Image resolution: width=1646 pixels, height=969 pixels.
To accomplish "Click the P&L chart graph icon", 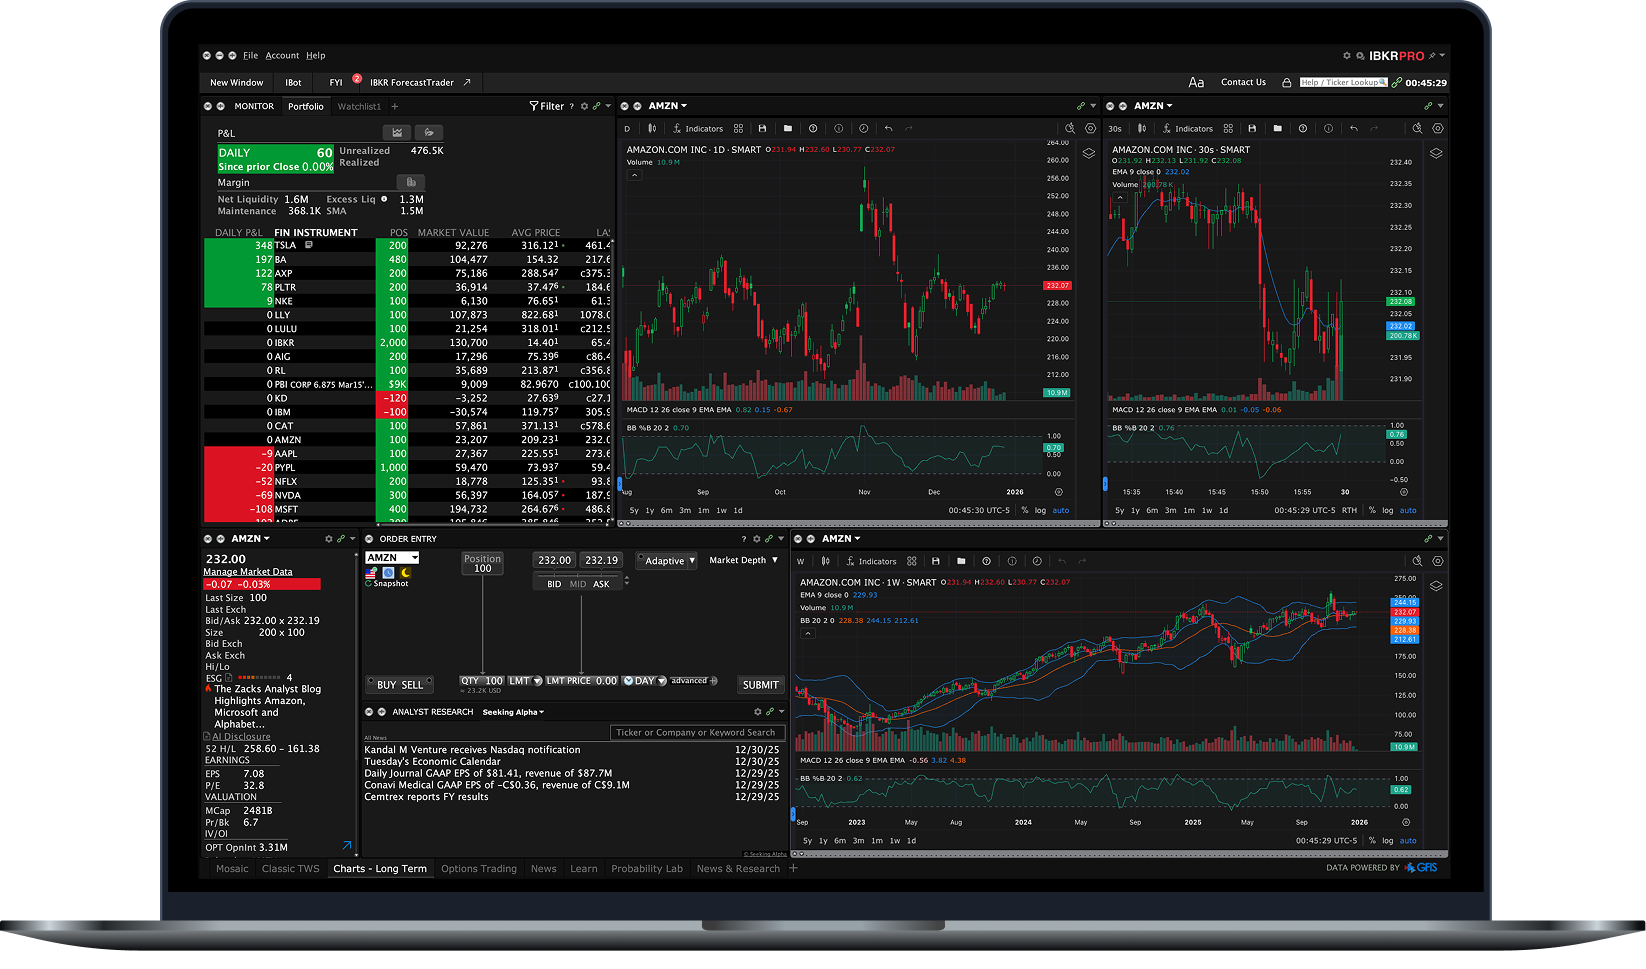I will [396, 131].
